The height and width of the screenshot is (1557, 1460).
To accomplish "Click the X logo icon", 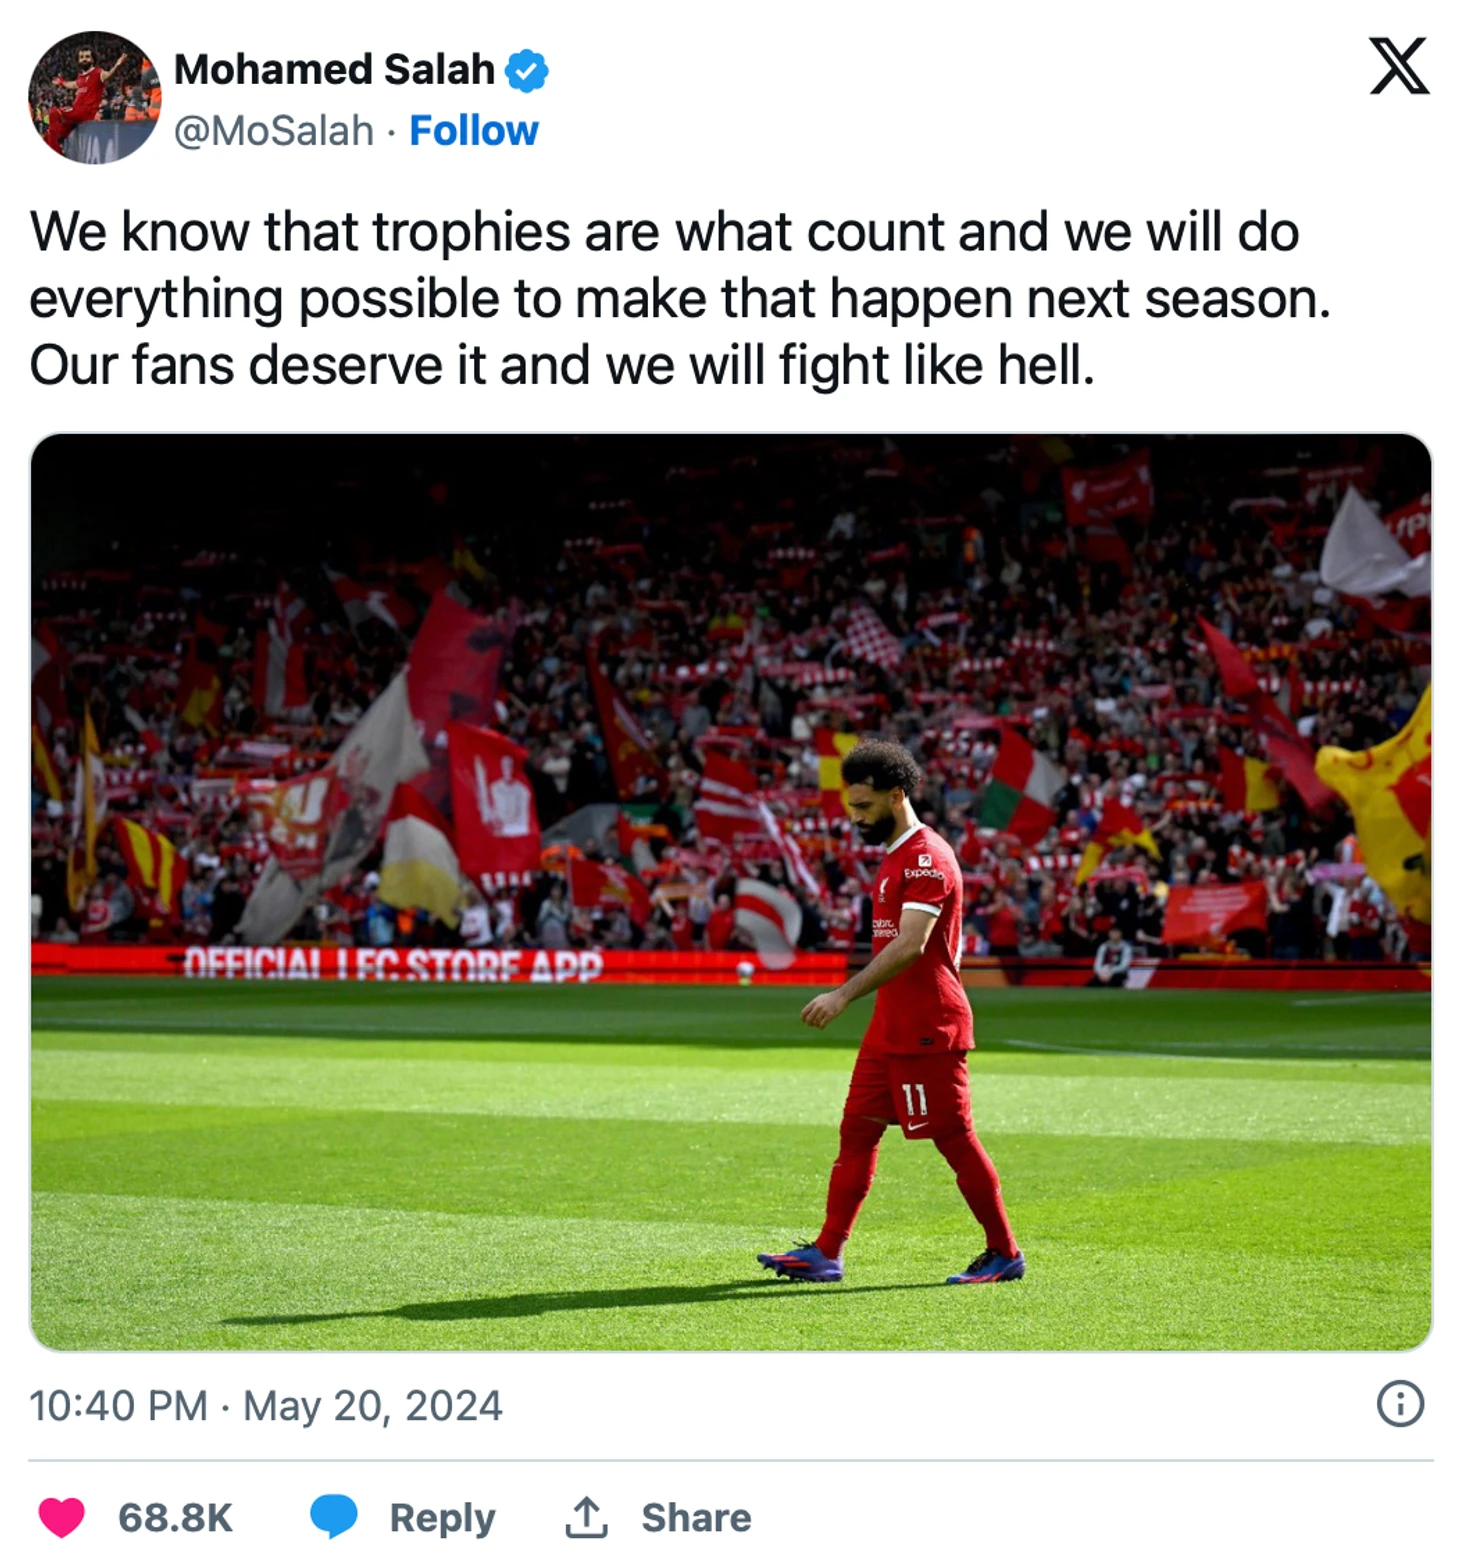I will [1398, 66].
